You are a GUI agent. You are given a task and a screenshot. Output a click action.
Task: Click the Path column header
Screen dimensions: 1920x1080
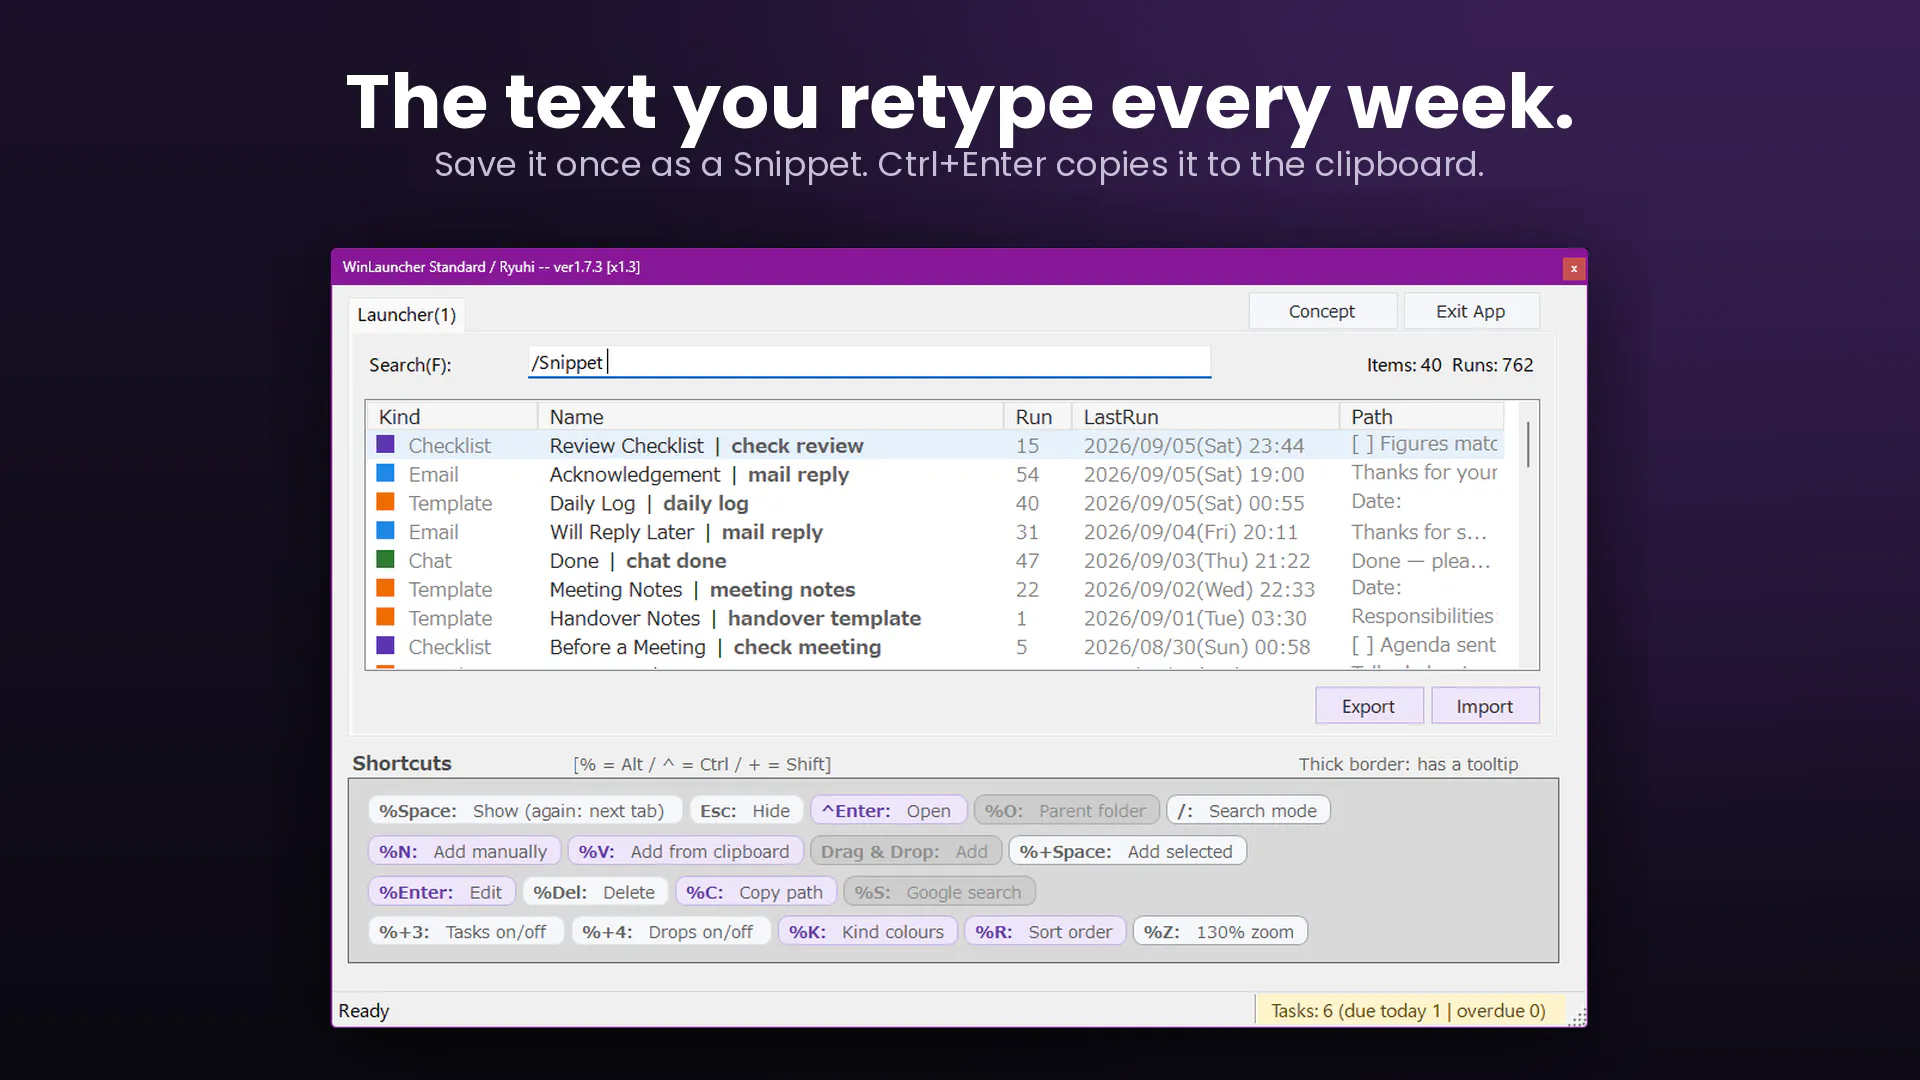[1421, 416]
